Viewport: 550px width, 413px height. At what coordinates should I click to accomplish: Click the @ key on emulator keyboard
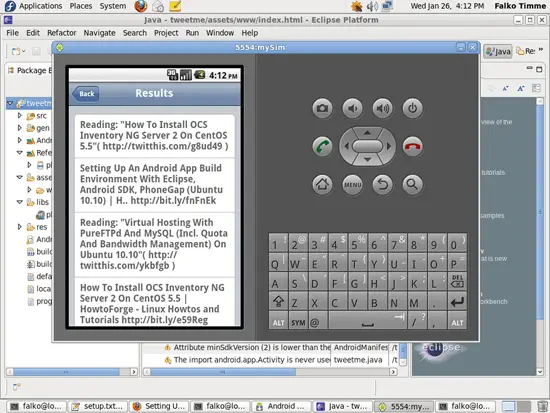click(318, 321)
